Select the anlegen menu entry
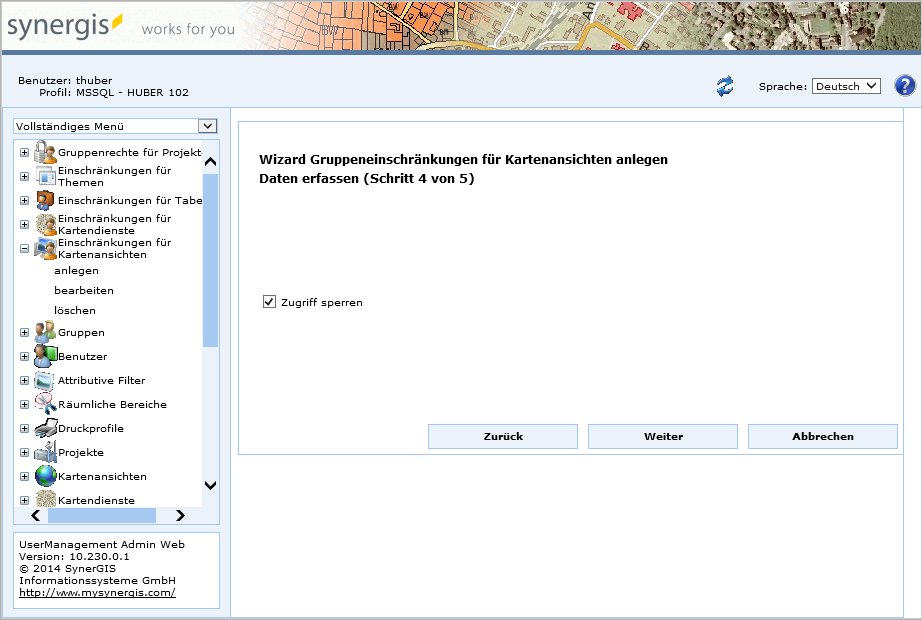Screen dimensions: 922x620 coord(76,270)
